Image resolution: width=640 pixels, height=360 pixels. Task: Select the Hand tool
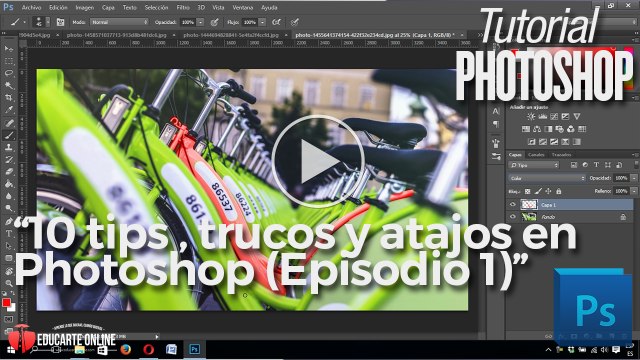pyautogui.click(x=9, y=271)
